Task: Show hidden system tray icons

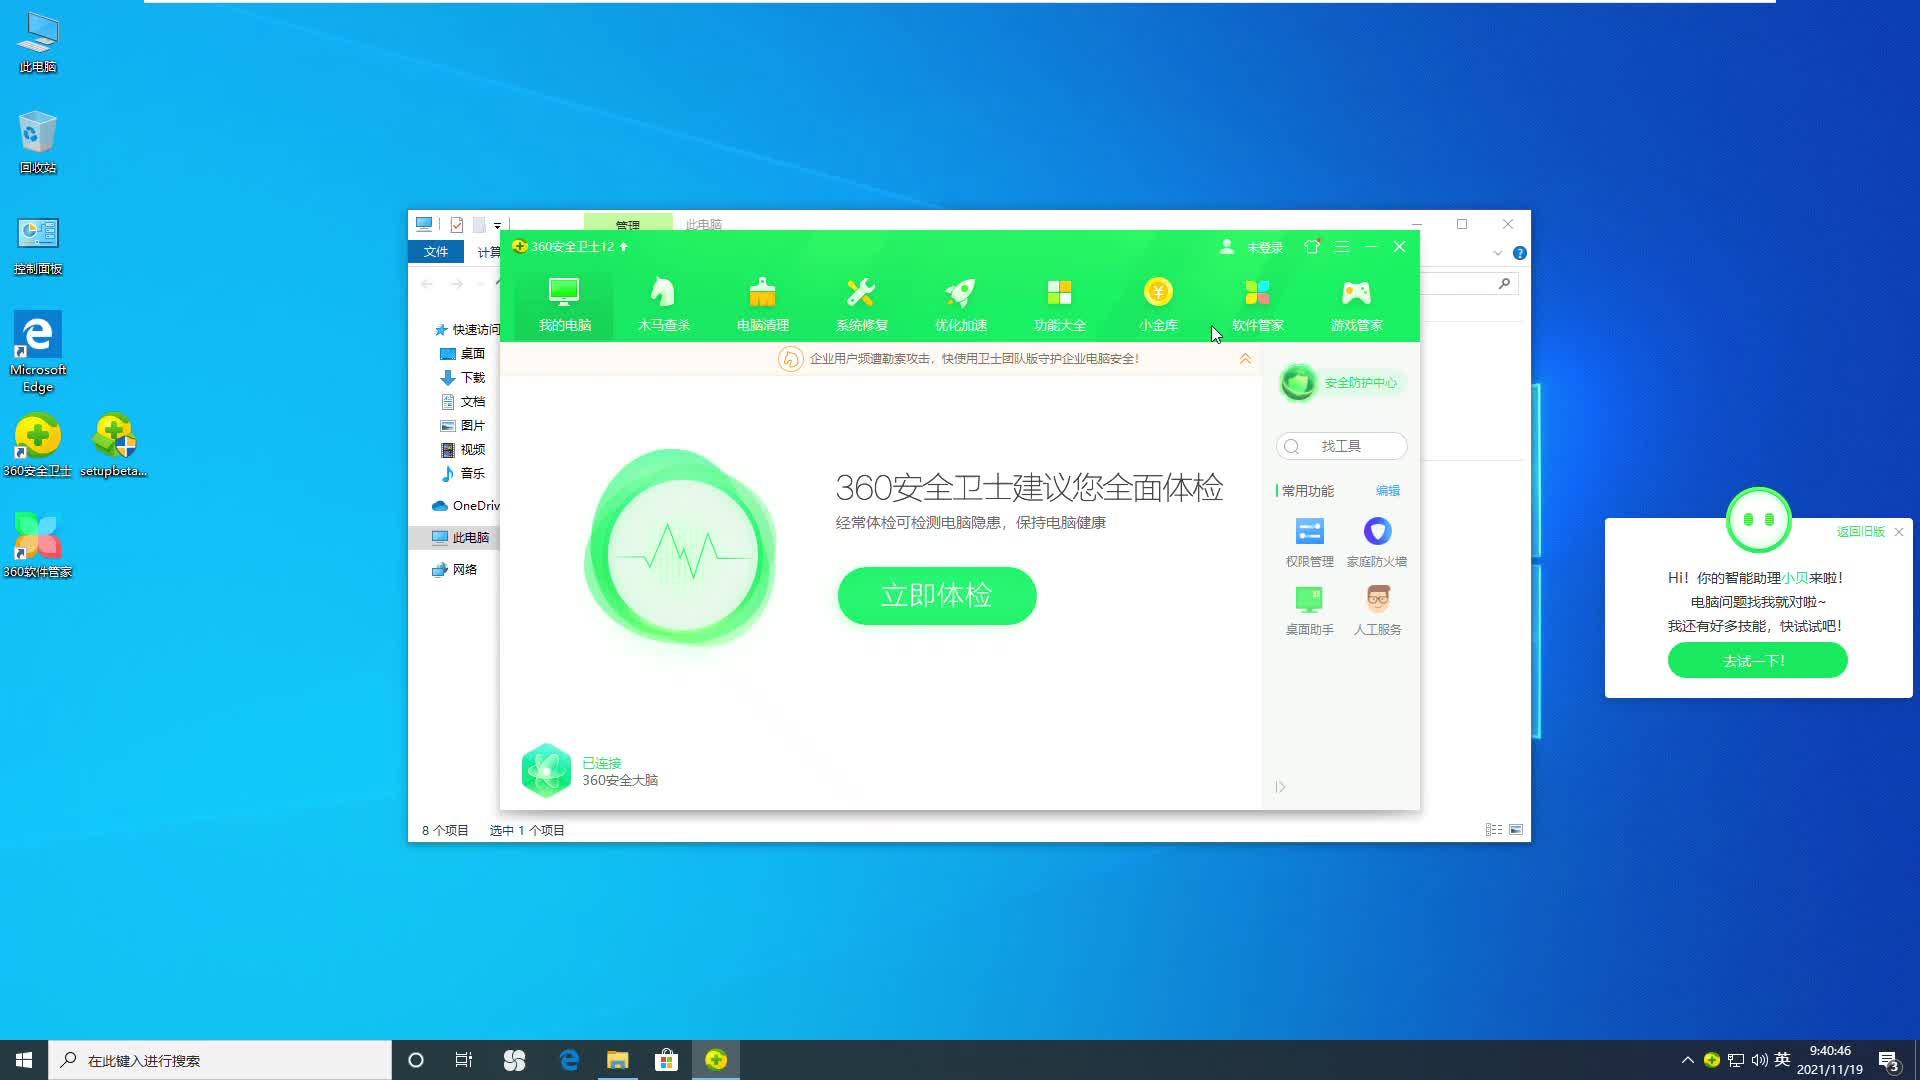Action: [1687, 1060]
